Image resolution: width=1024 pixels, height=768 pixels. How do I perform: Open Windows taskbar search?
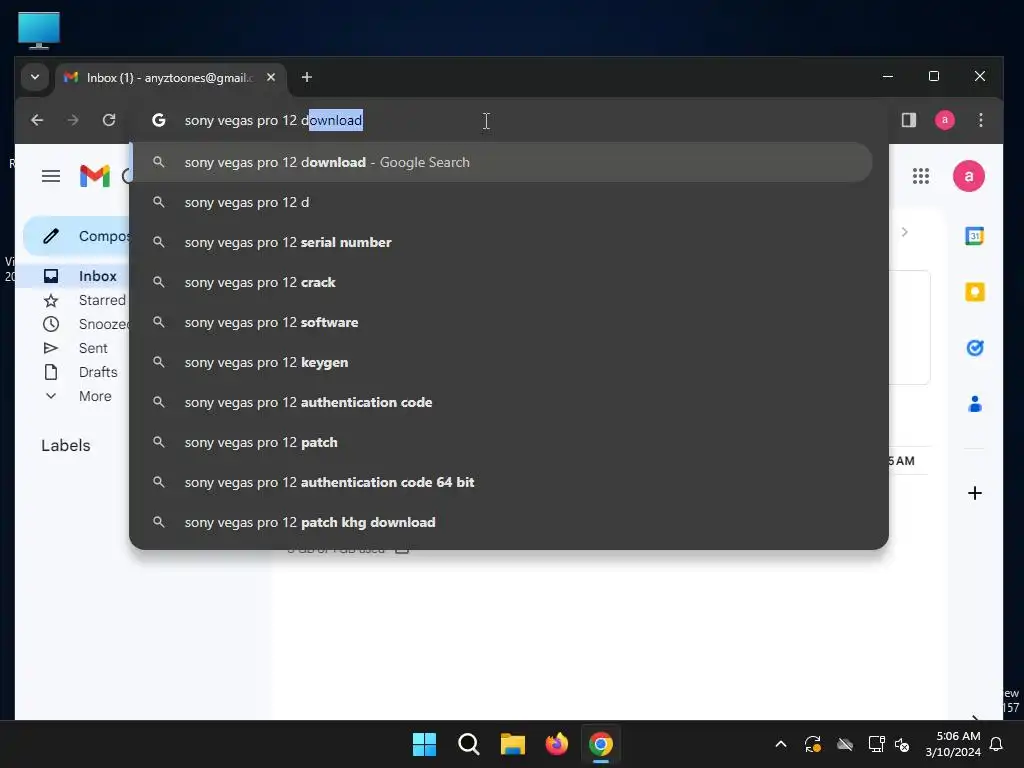pyautogui.click(x=469, y=744)
